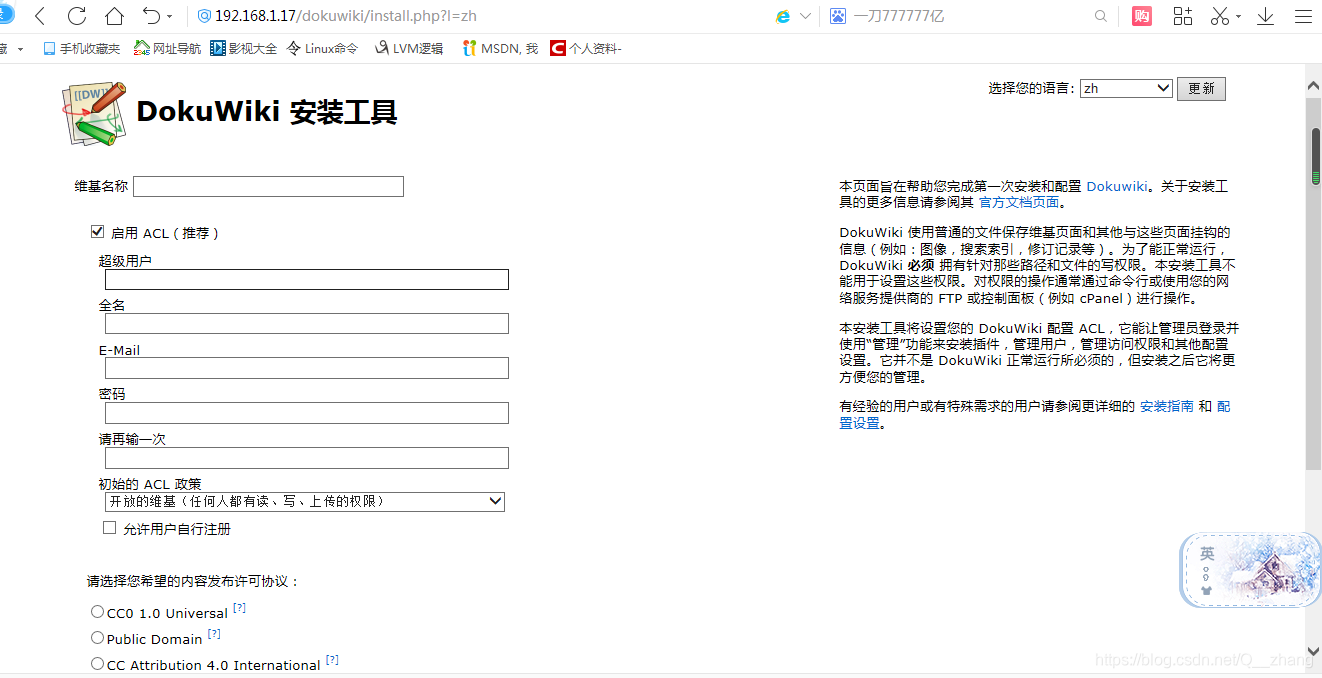Click the page vertical scrollbar thumb
Screen dimensions: 1322x678
coord(1313,284)
